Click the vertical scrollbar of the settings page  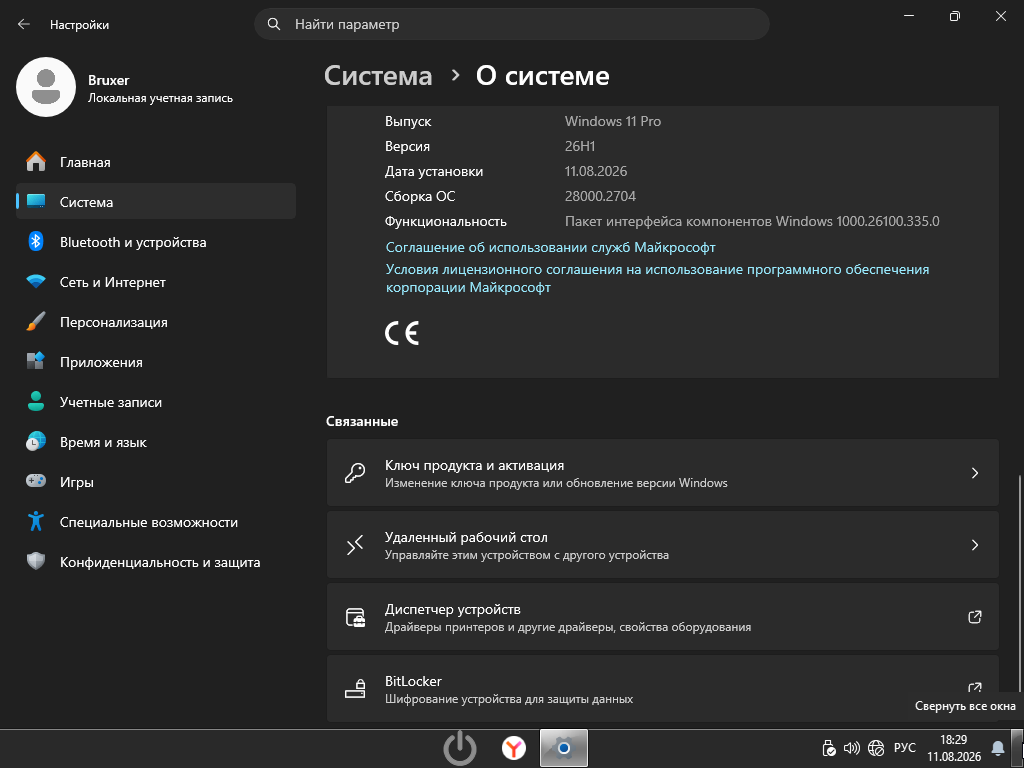1019,581
